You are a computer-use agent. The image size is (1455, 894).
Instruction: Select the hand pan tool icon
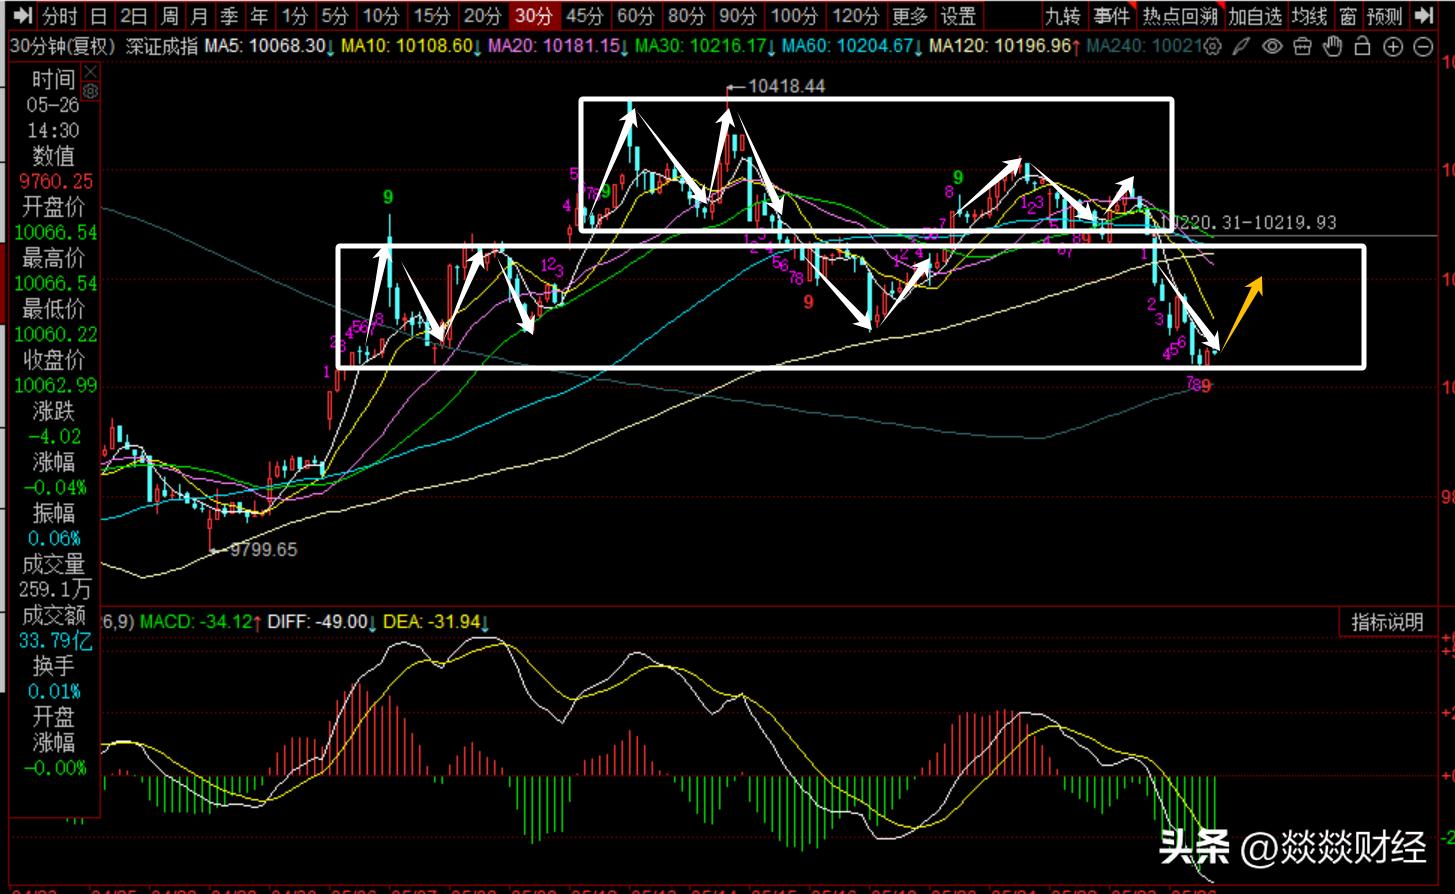[x=1332, y=47]
